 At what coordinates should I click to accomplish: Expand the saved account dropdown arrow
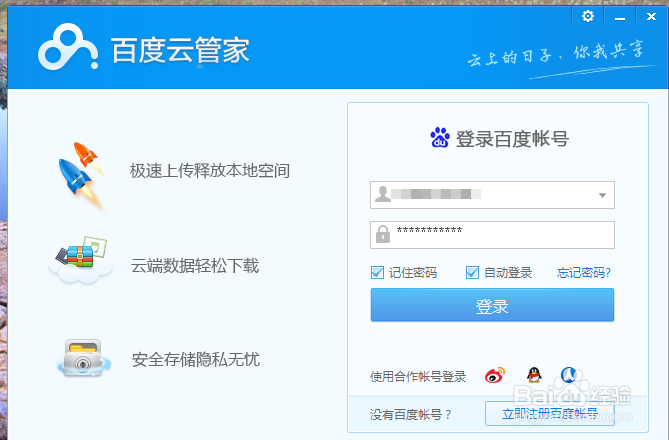tap(602, 195)
